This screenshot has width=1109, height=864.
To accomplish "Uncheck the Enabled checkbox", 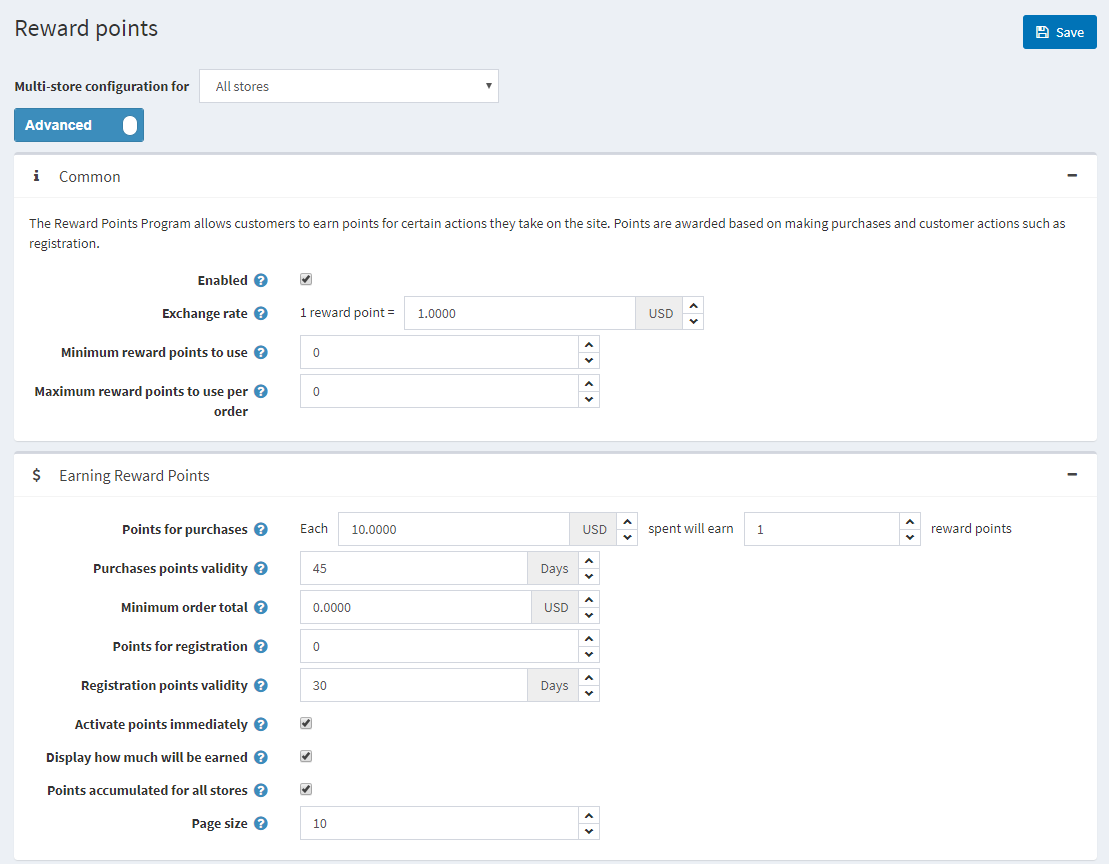I will [x=307, y=280].
